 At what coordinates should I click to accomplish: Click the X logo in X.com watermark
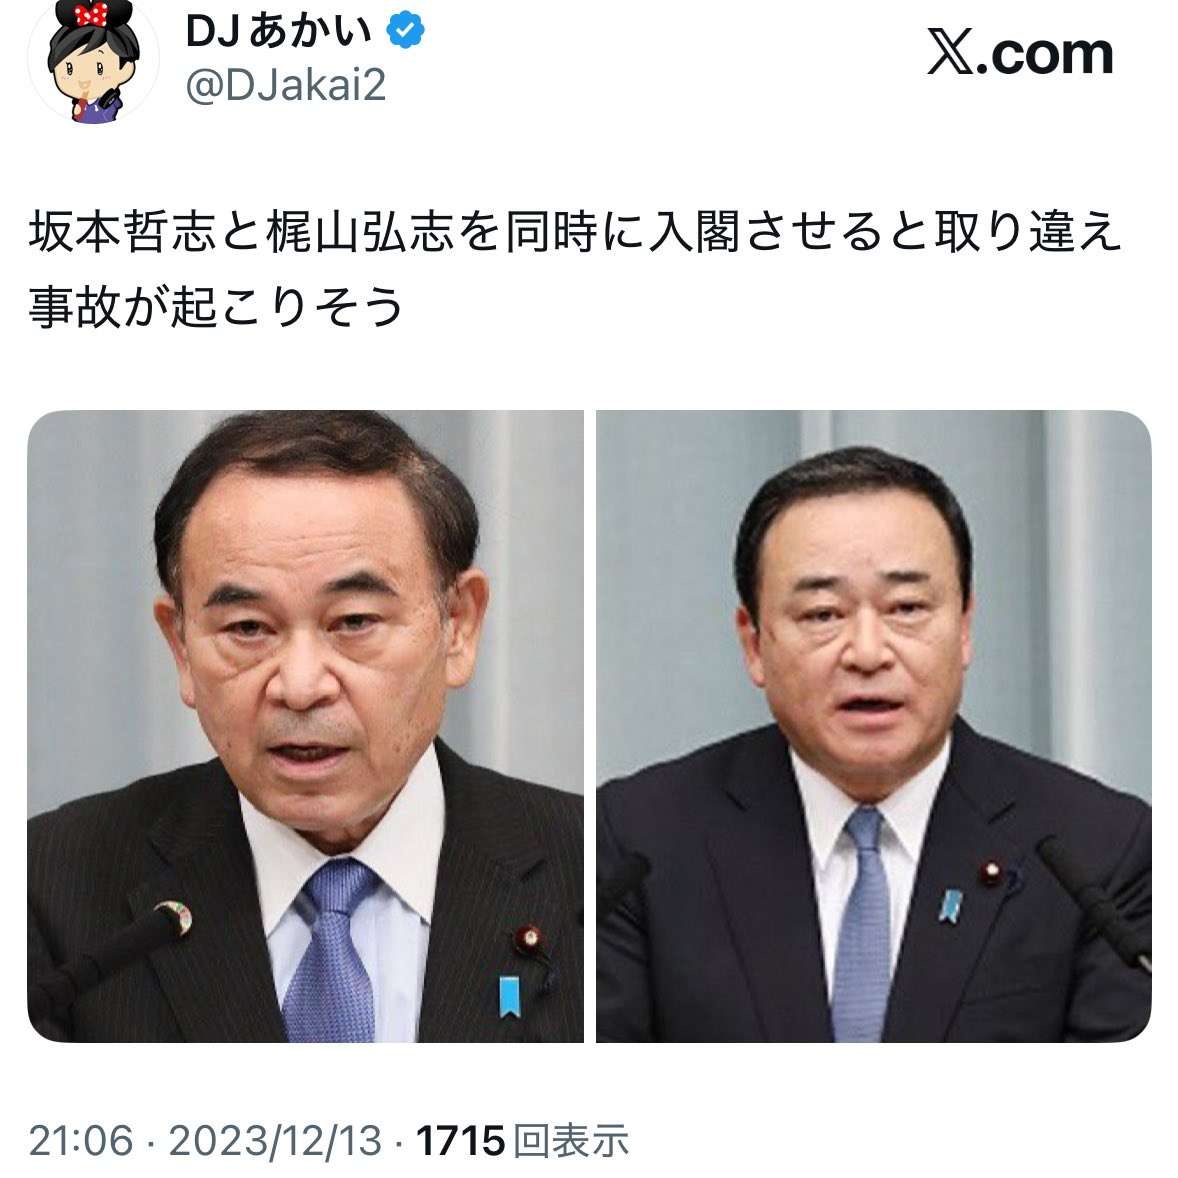pyautogui.click(x=950, y=52)
